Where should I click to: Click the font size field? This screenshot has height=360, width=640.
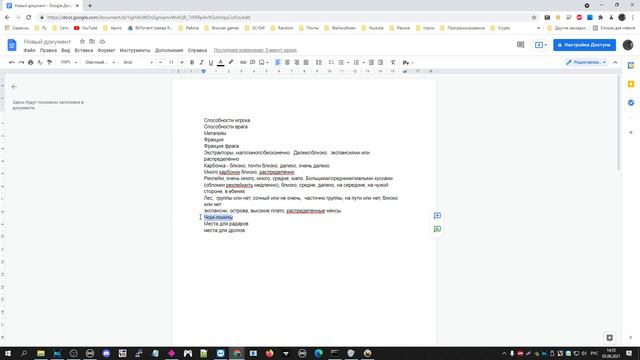click(x=171, y=62)
